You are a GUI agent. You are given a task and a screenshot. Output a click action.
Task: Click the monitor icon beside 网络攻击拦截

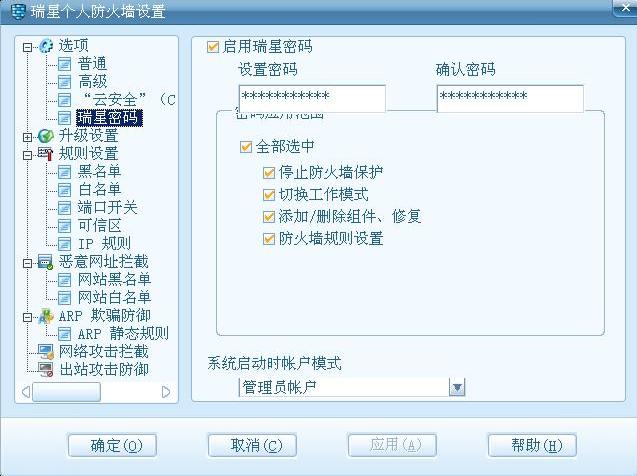pos(46,352)
